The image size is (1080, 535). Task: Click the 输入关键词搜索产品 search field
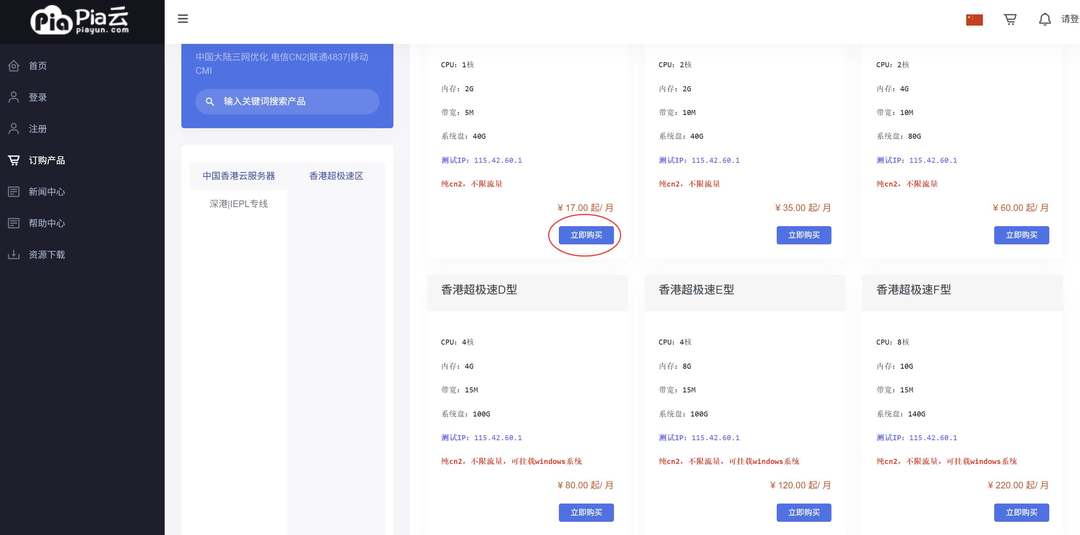click(x=290, y=102)
